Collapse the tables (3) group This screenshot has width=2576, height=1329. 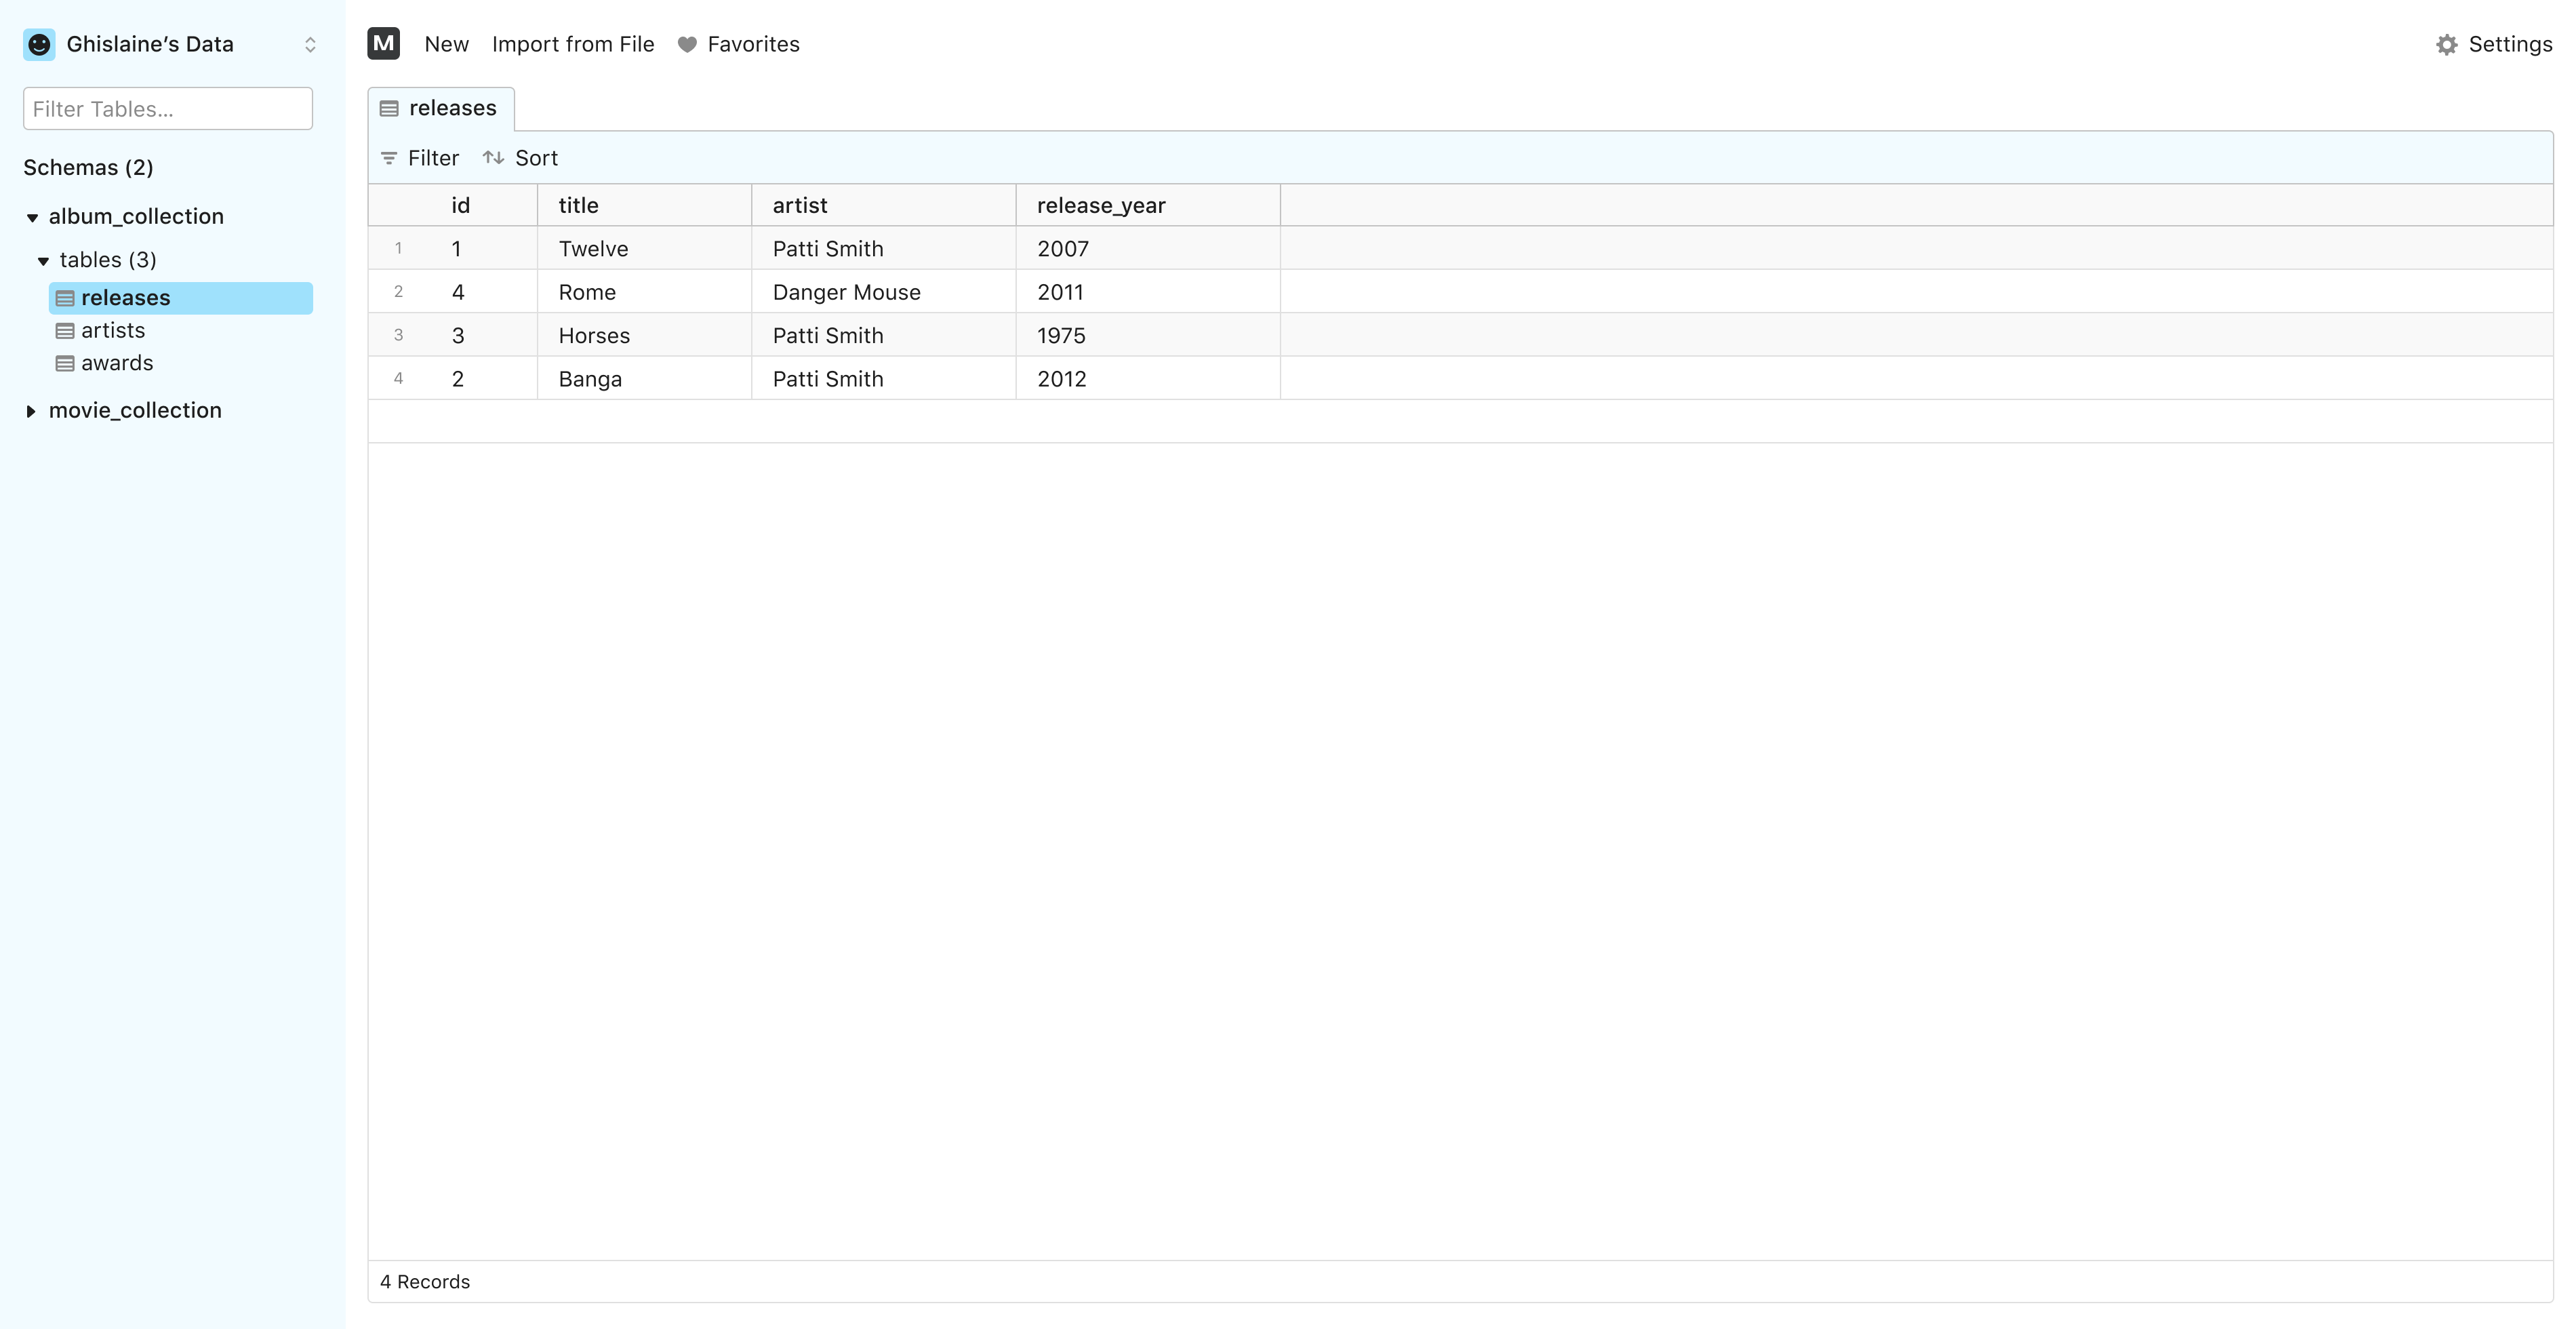pos(43,261)
